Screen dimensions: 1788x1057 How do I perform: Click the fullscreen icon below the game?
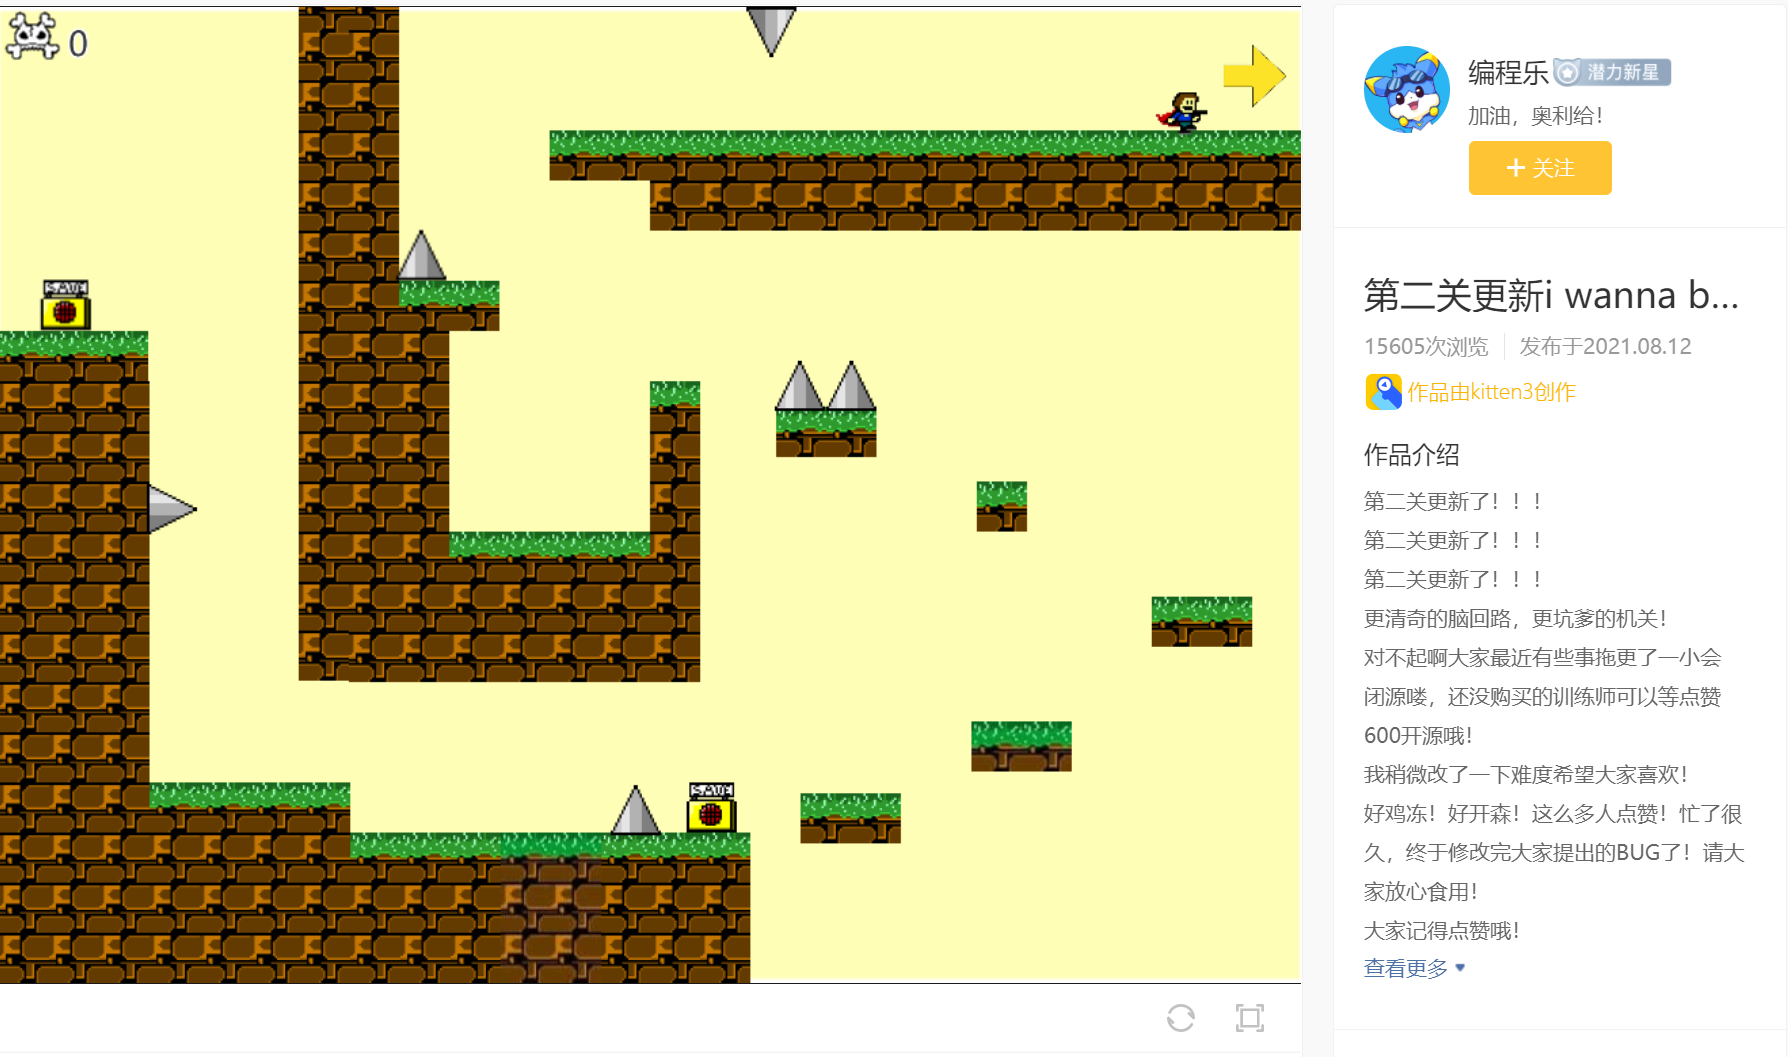(1250, 1018)
